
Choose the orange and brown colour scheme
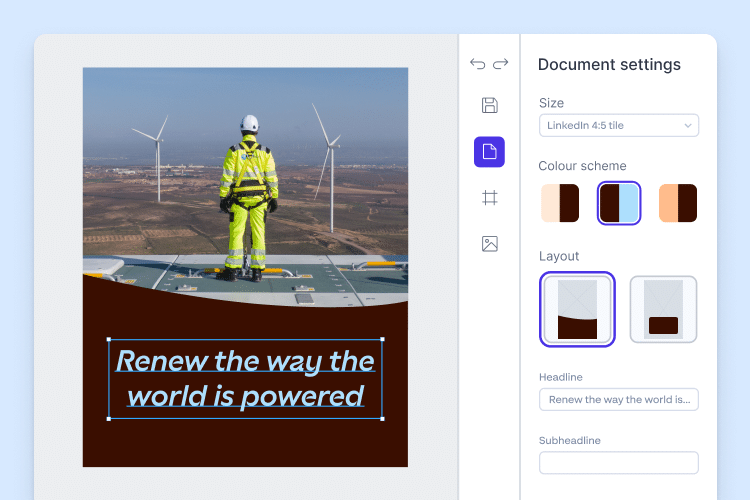click(678, 203)
